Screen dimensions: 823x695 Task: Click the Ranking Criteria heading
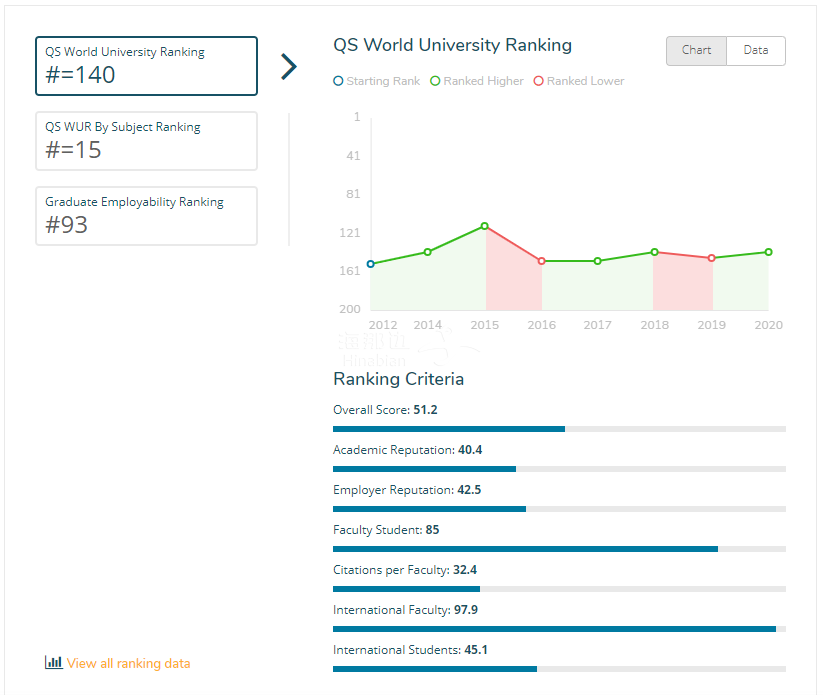(398, 379)
